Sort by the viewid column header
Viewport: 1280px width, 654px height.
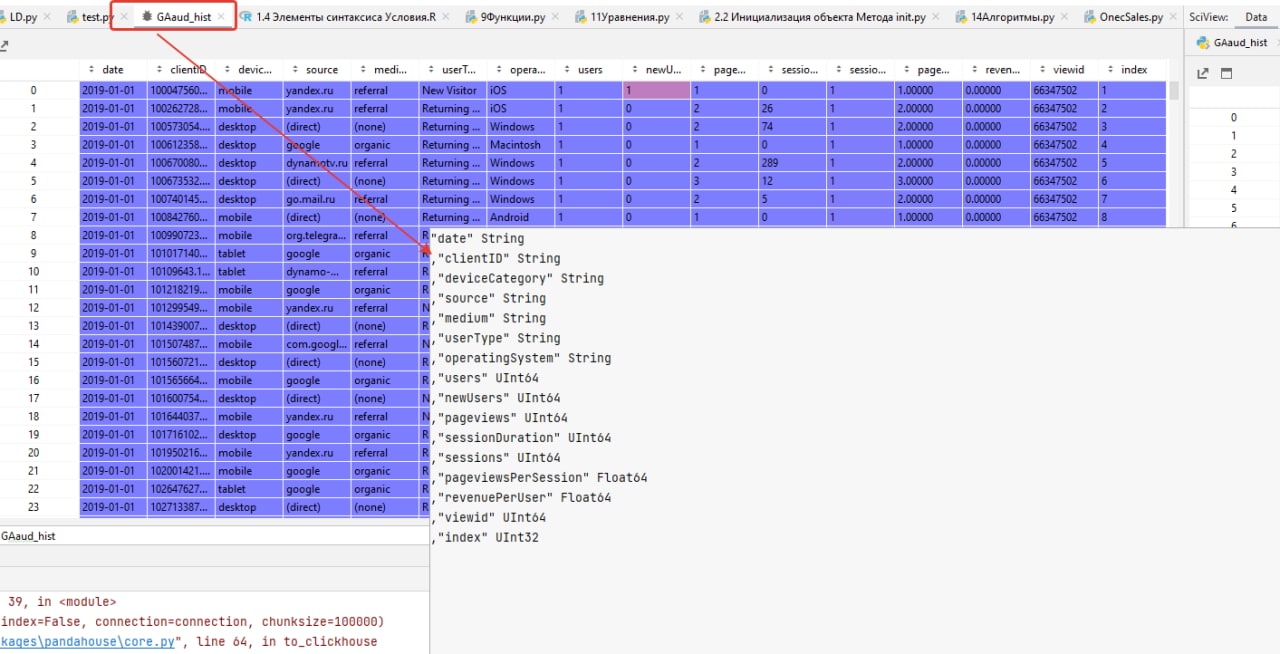pyautogui.click(x=1065, y=70)
